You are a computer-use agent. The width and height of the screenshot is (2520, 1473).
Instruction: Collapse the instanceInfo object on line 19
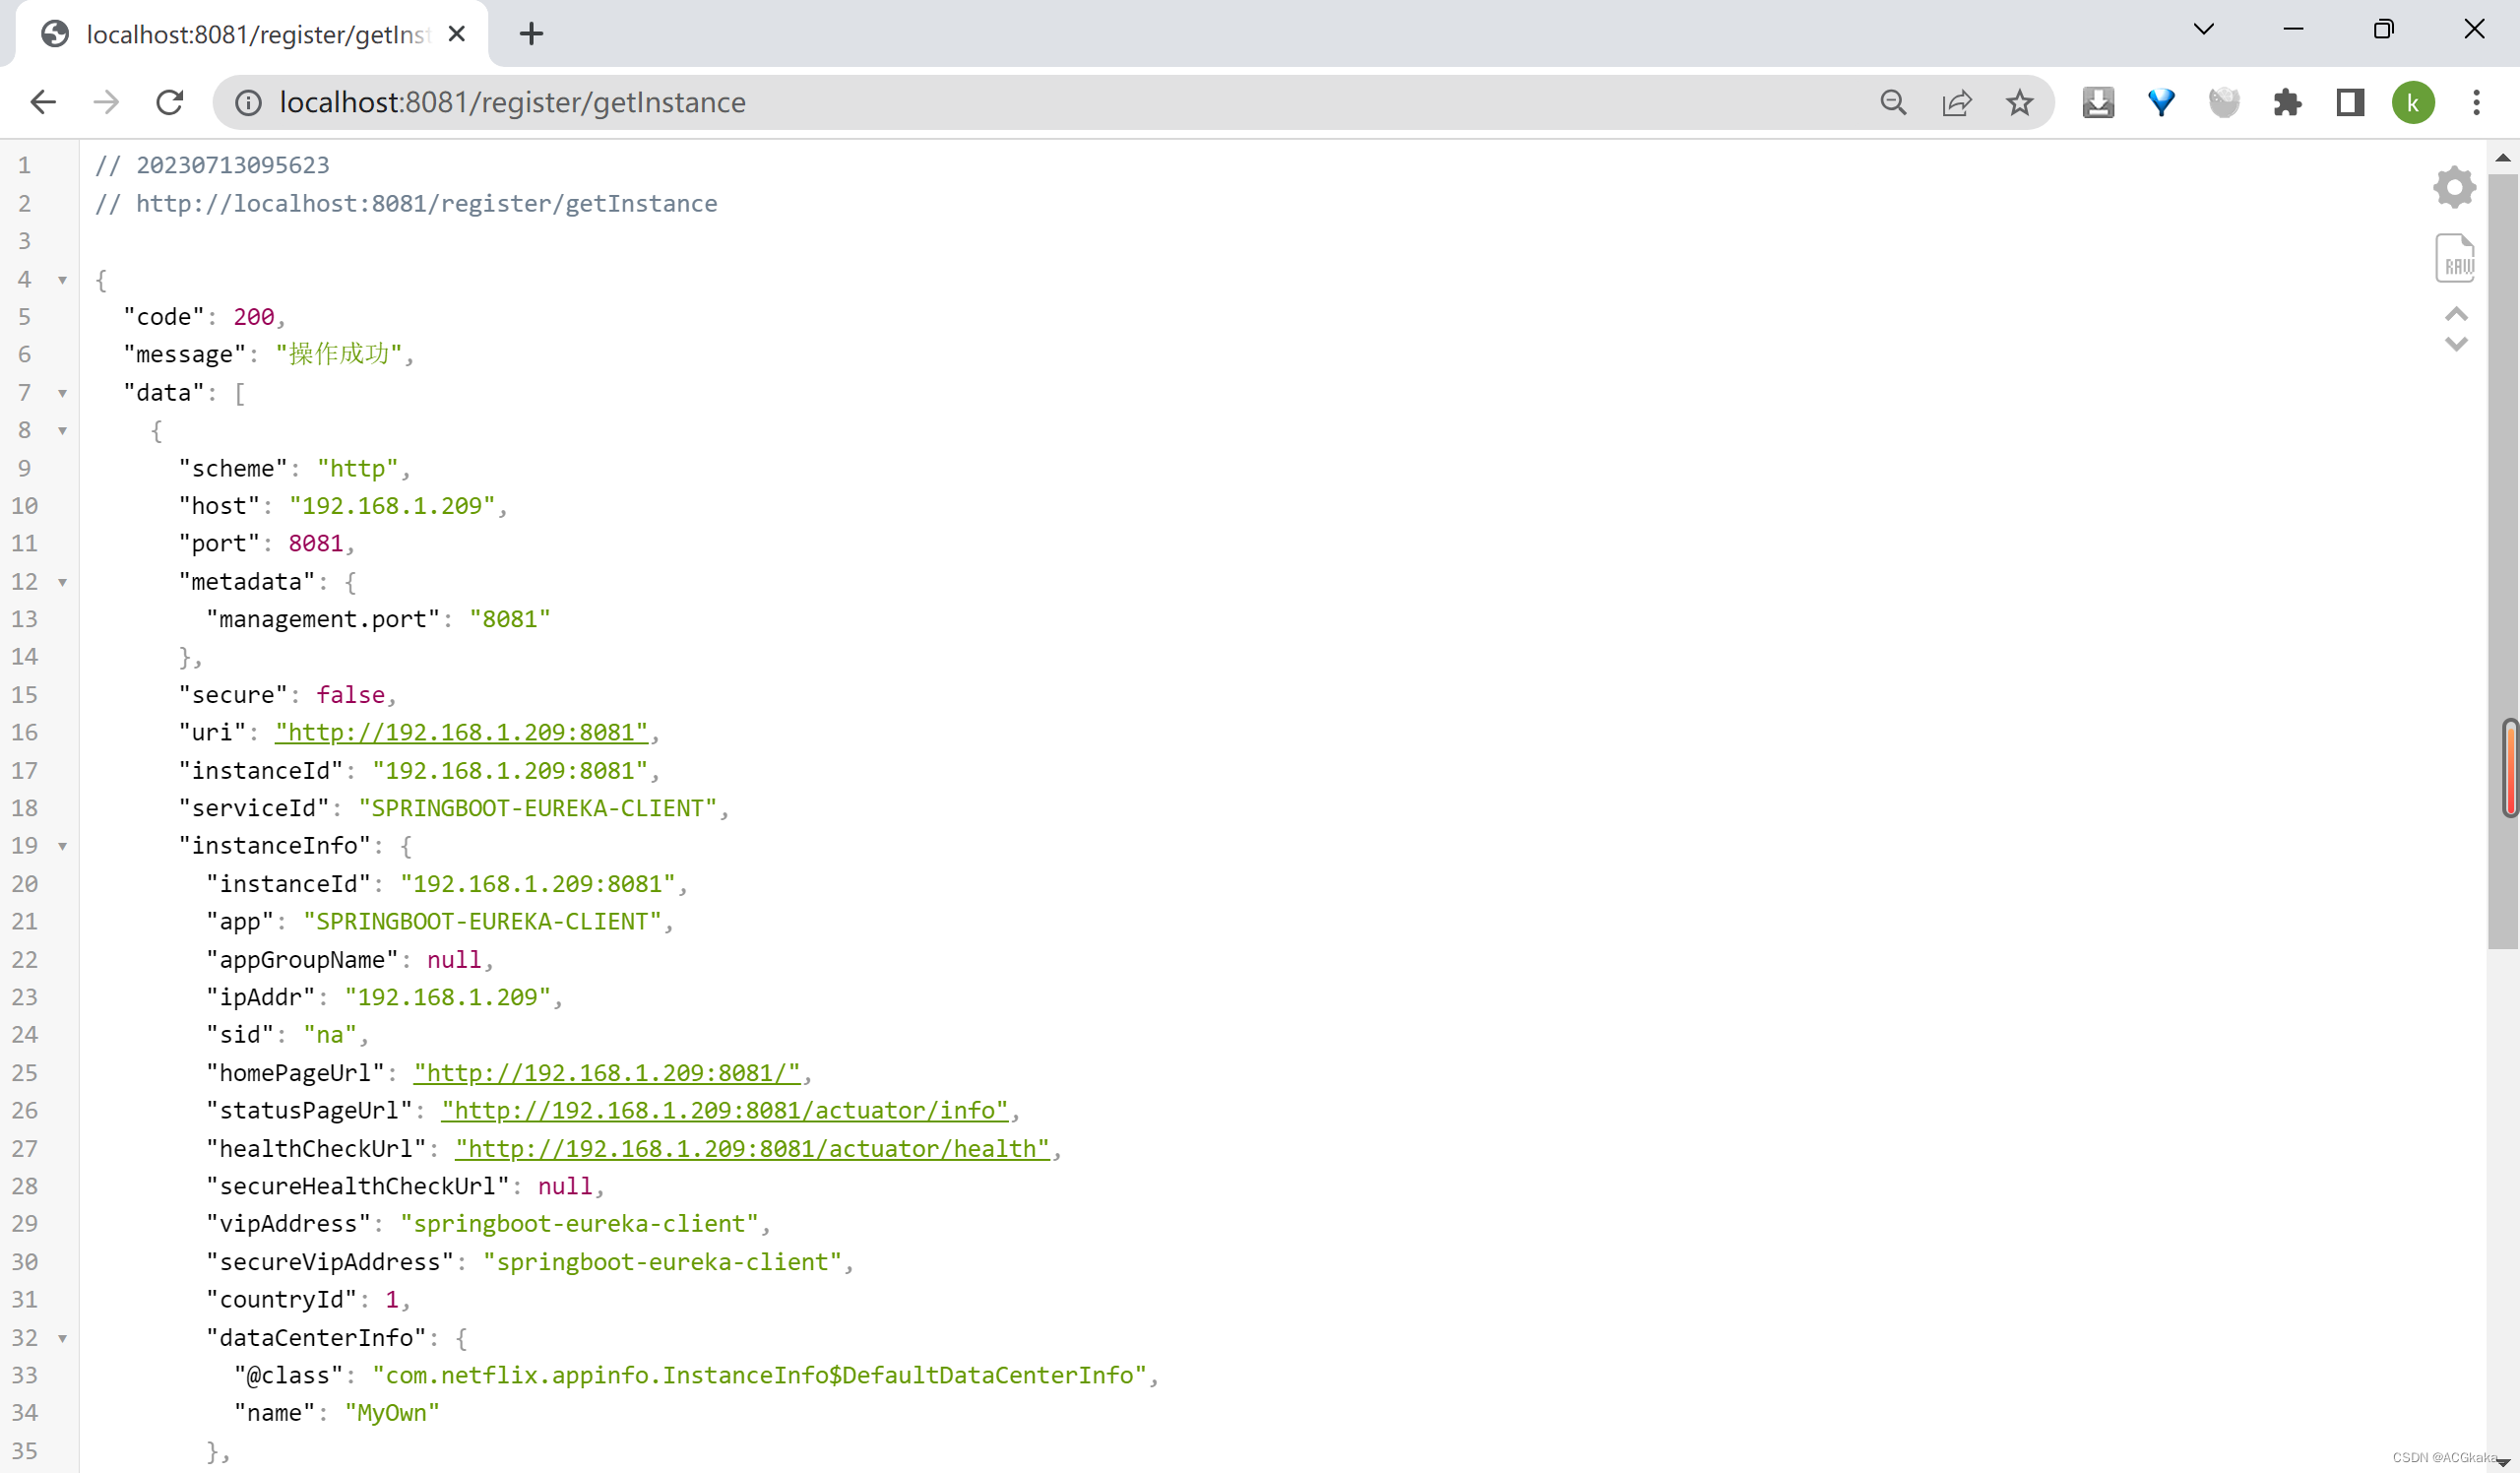pos(63,845)
